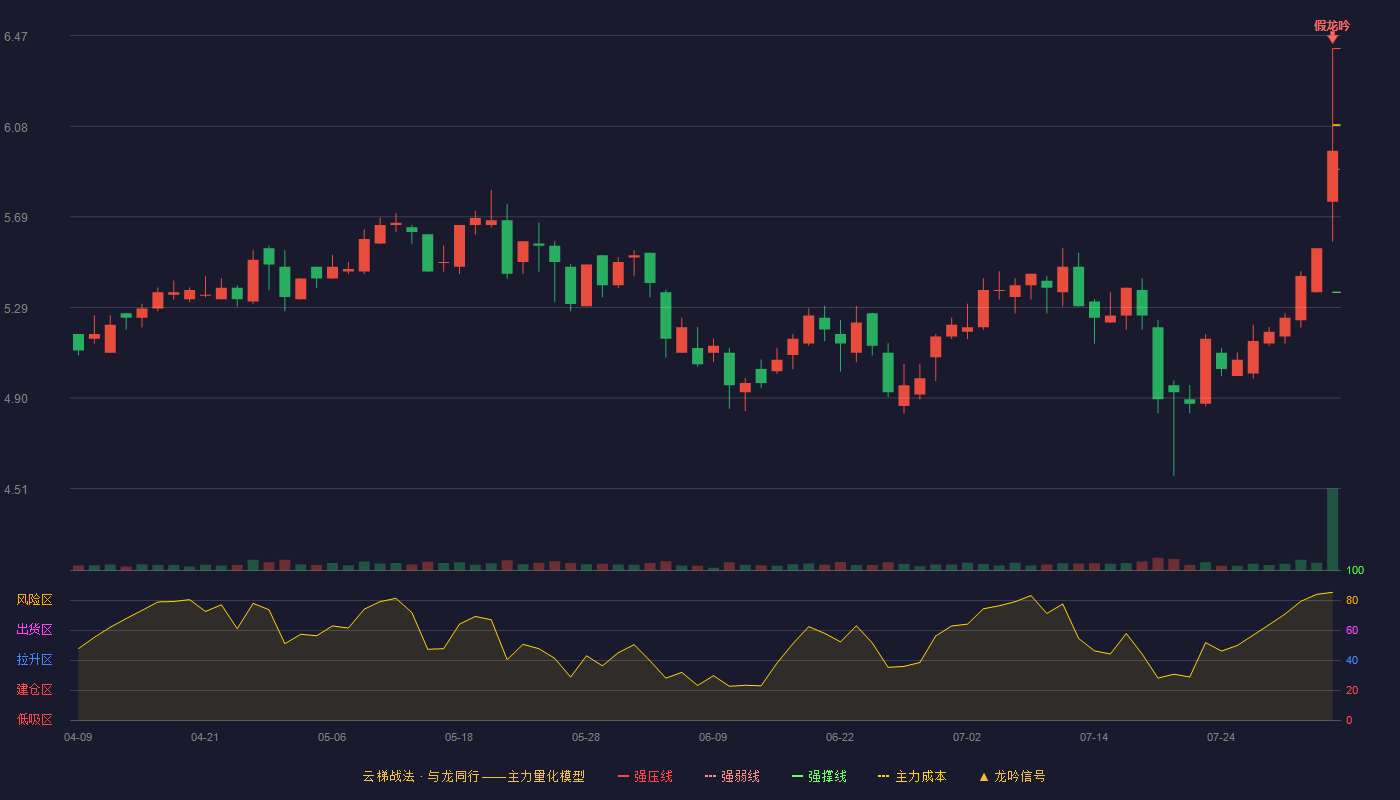Toggle the 强压线 legend series
The height and width of the screenshot is (800, 1400).
click(x=645, y=776)
